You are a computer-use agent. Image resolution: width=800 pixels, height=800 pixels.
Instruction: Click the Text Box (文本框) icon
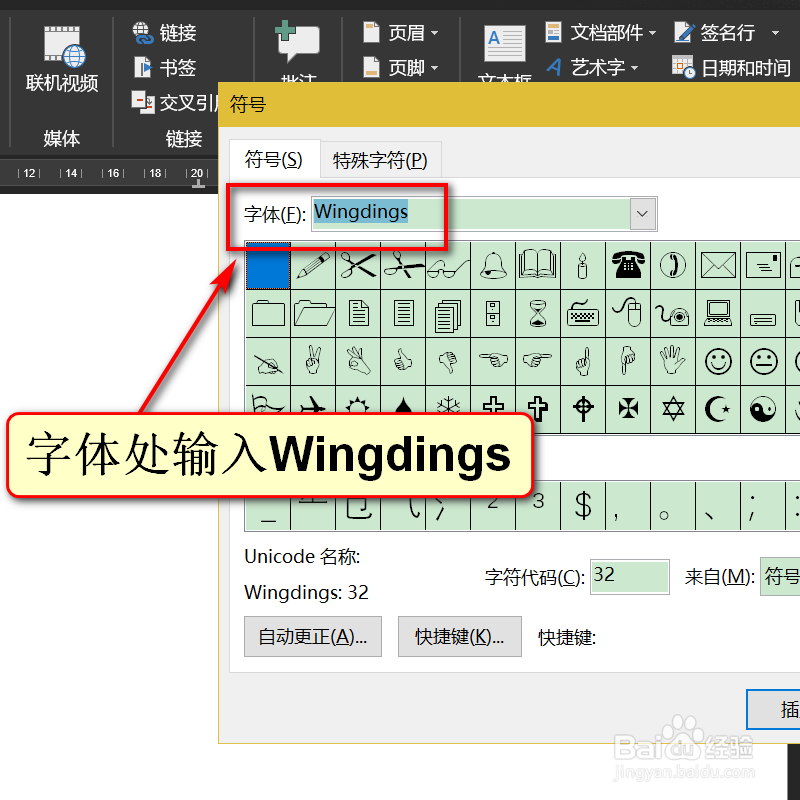coord(504,44)
